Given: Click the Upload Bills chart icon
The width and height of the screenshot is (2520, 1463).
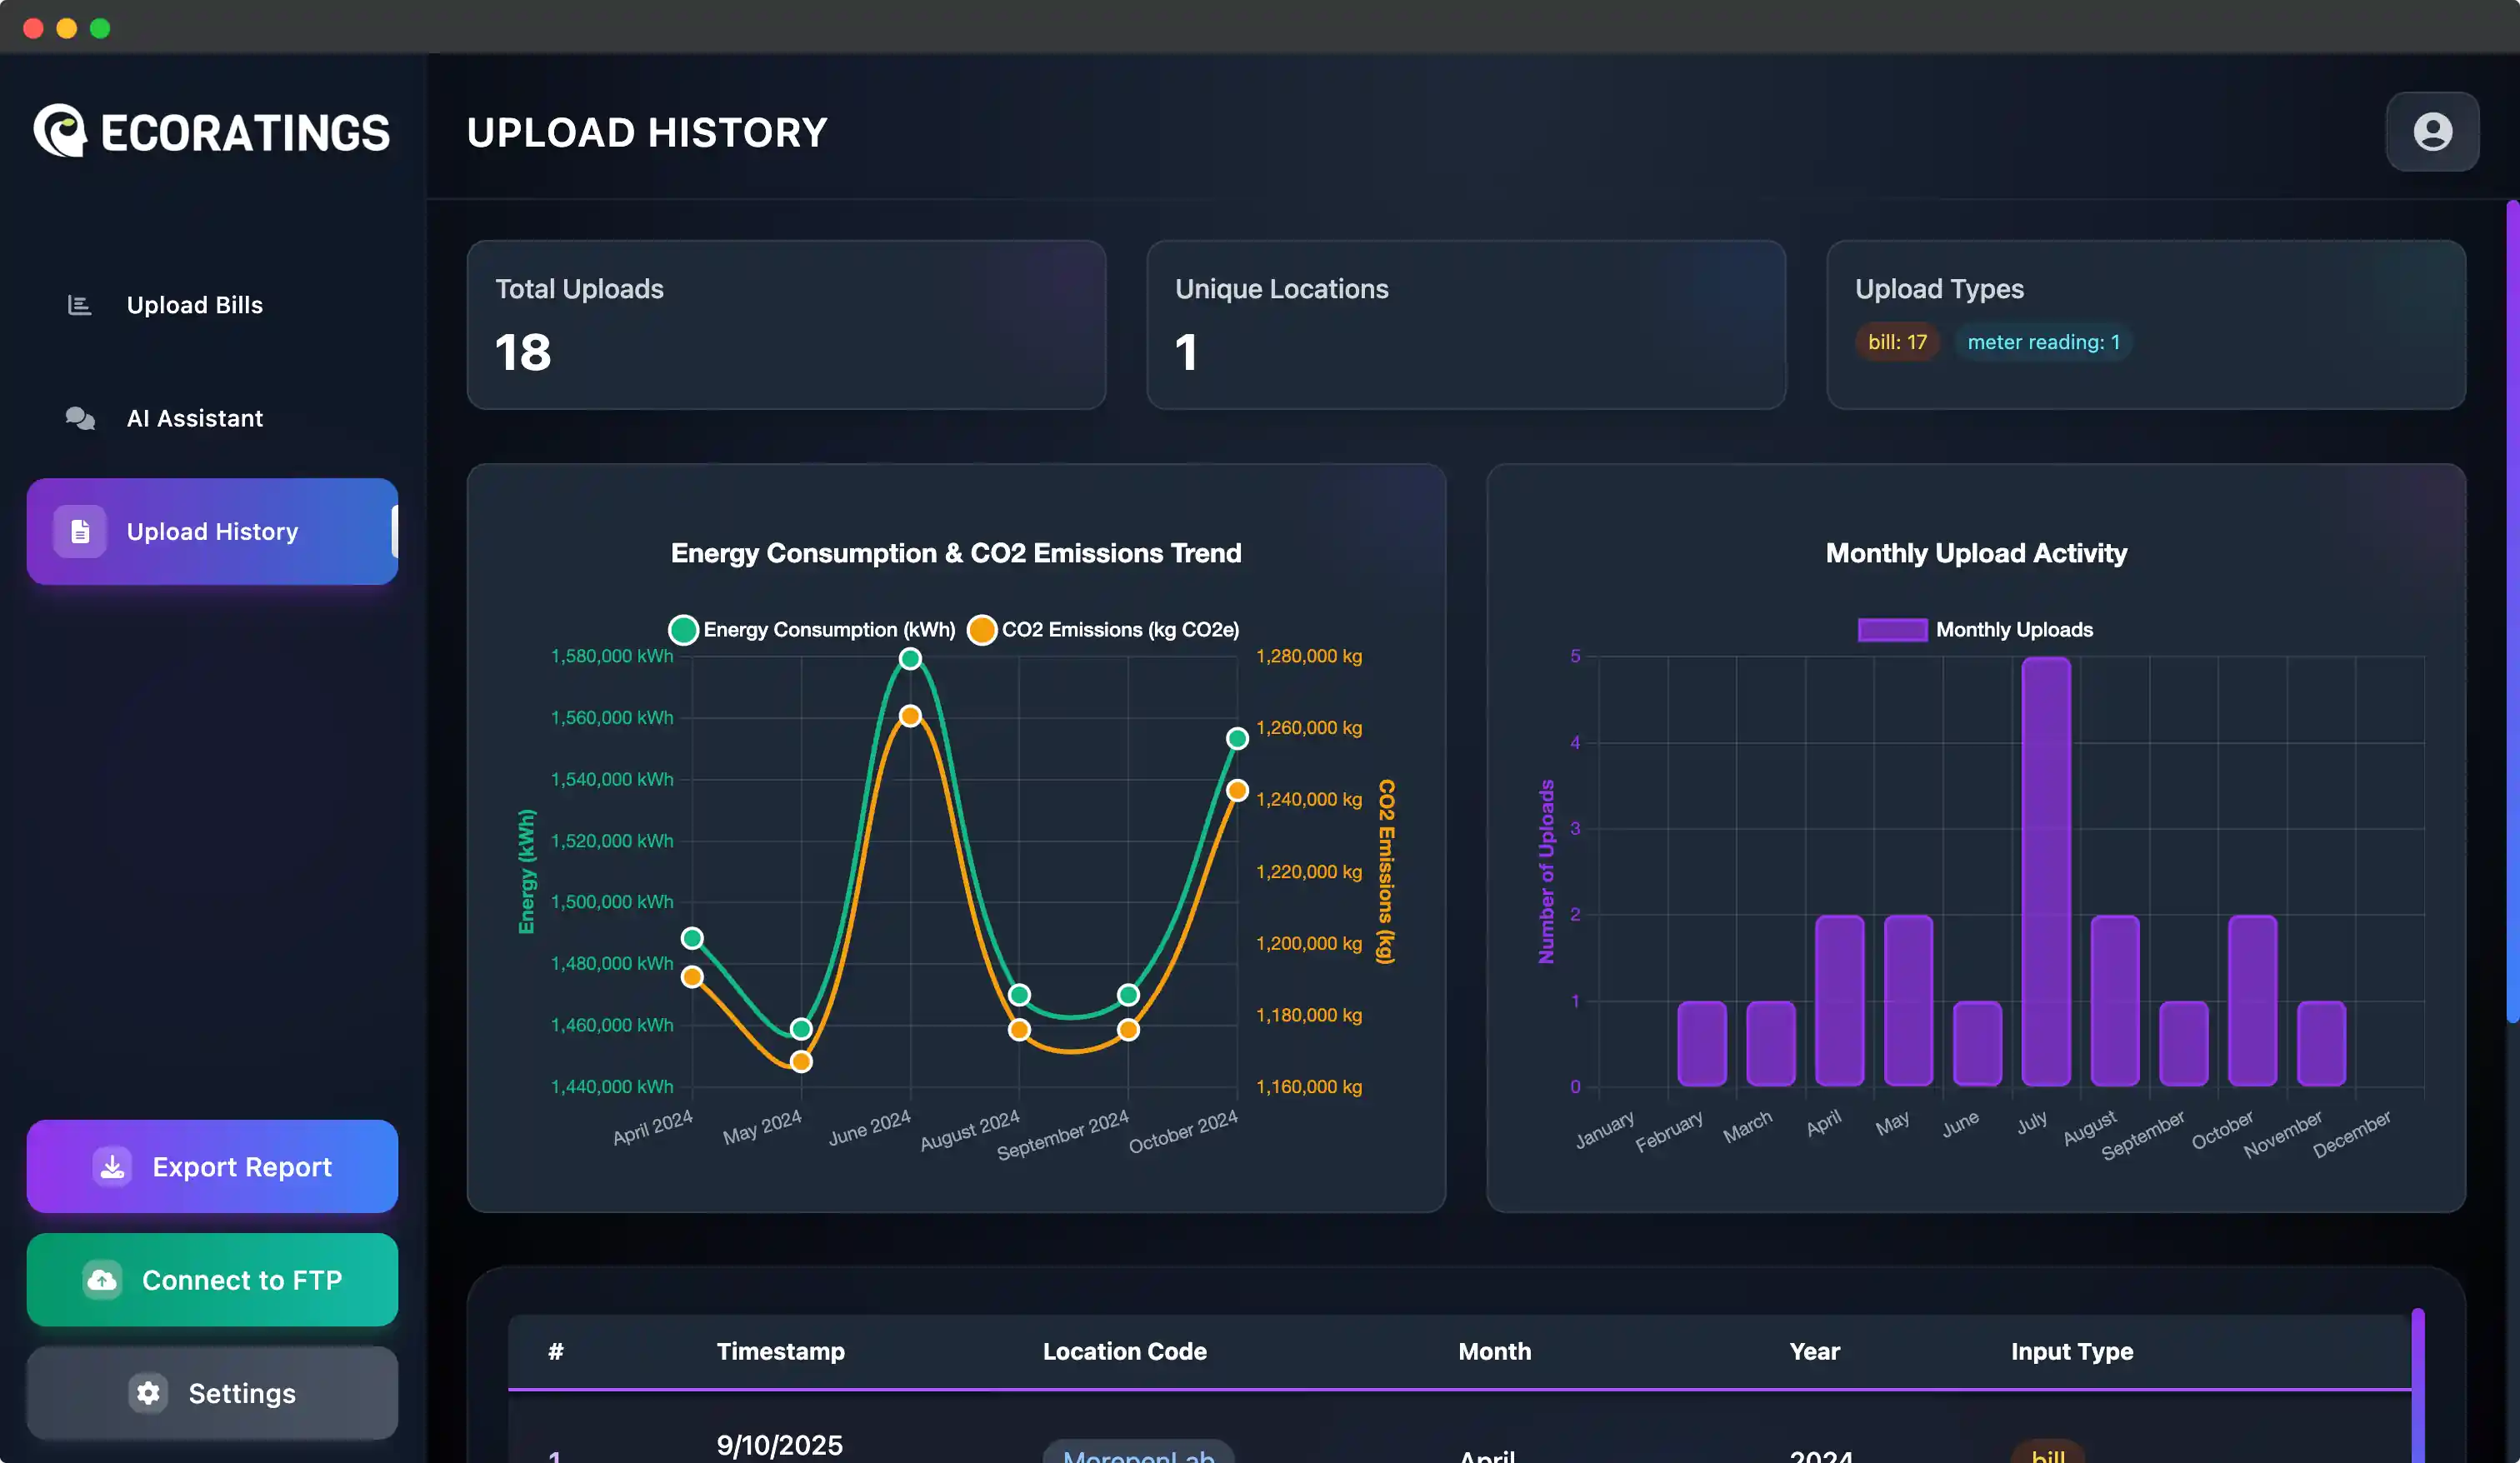Looking at the screenshot, I should tap(79, 305).
